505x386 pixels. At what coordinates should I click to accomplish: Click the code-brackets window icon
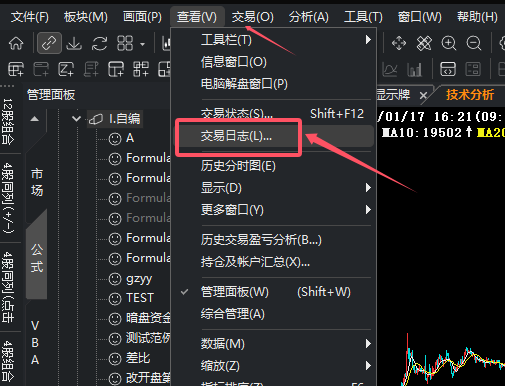(x=448, y=69)
